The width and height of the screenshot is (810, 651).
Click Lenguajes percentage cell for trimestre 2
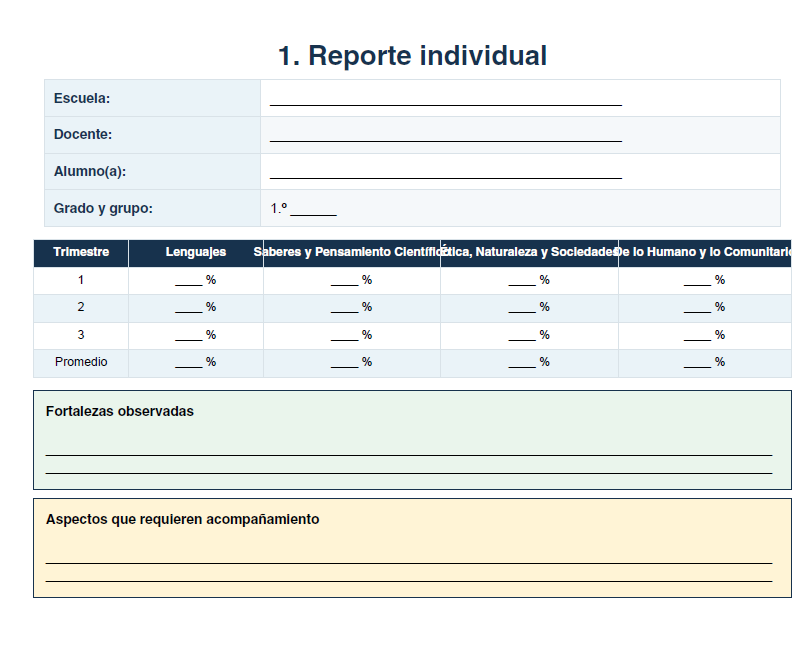(196, 307)
